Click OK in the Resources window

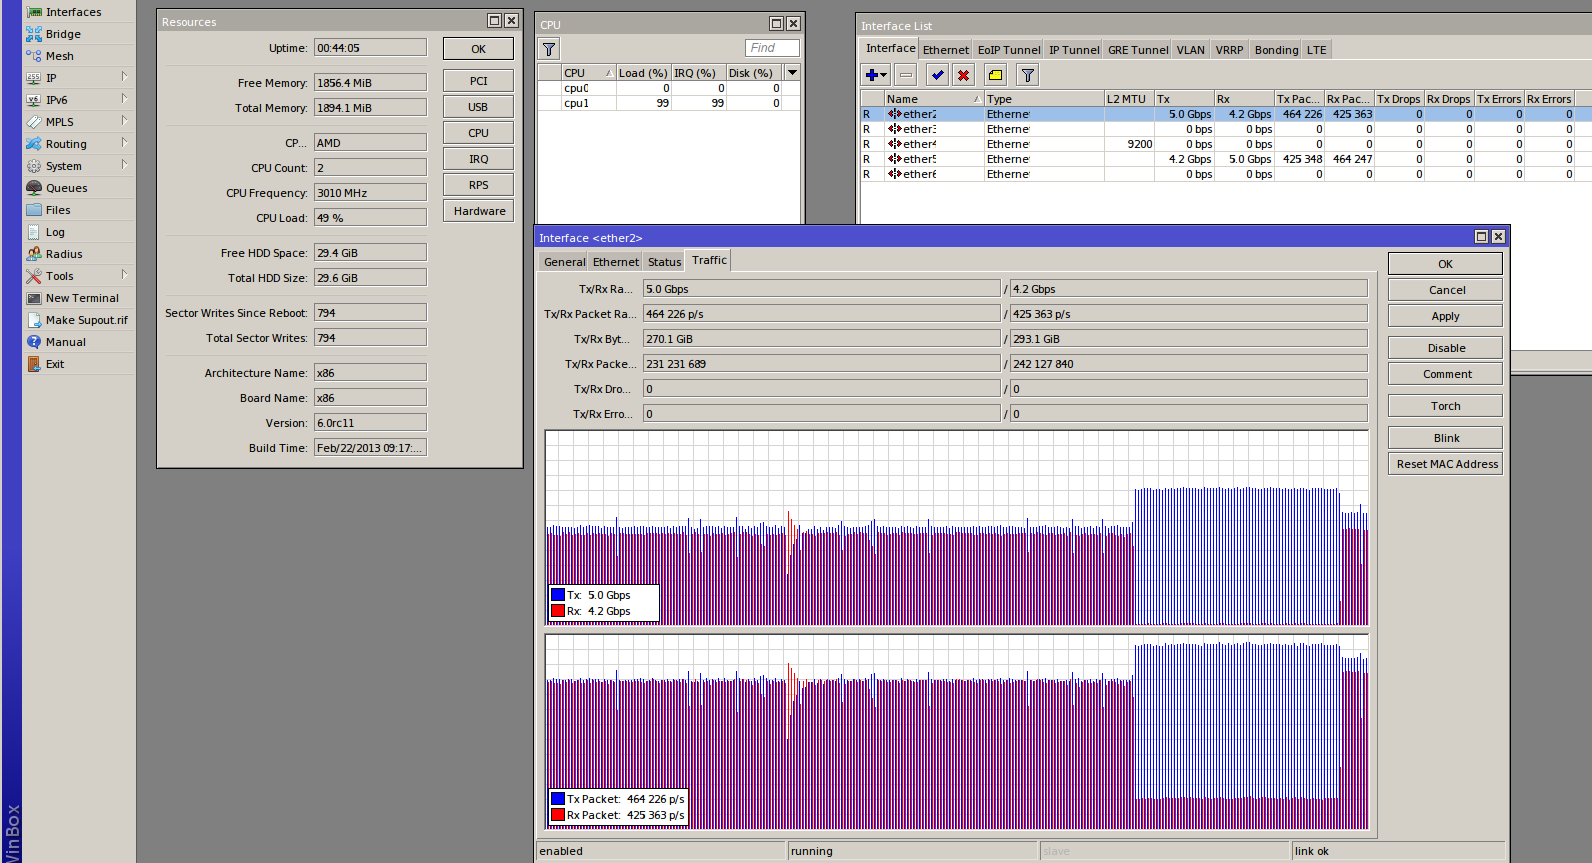click(x=478, y=49)
